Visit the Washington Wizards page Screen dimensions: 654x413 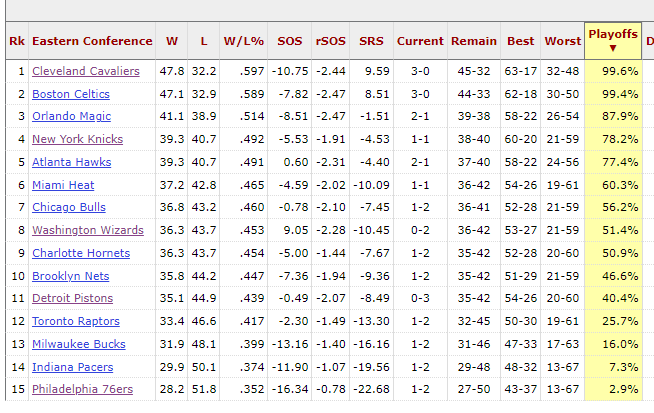pyautogui.click(x=88, y=230)
